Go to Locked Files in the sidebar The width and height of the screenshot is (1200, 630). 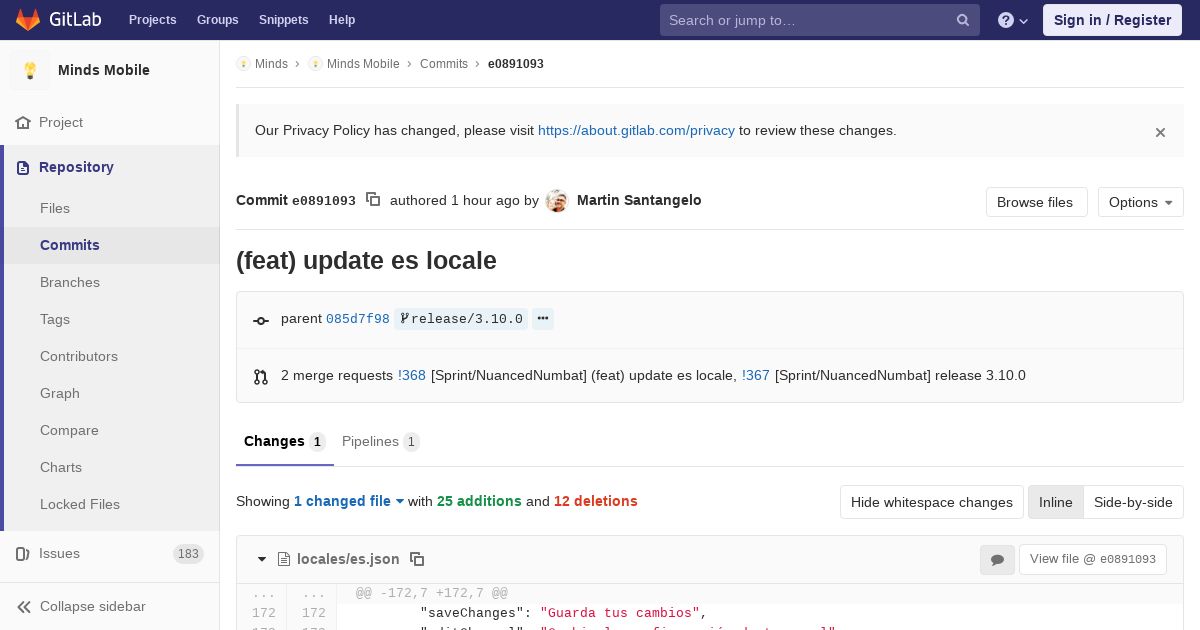[x=80, y=504]
